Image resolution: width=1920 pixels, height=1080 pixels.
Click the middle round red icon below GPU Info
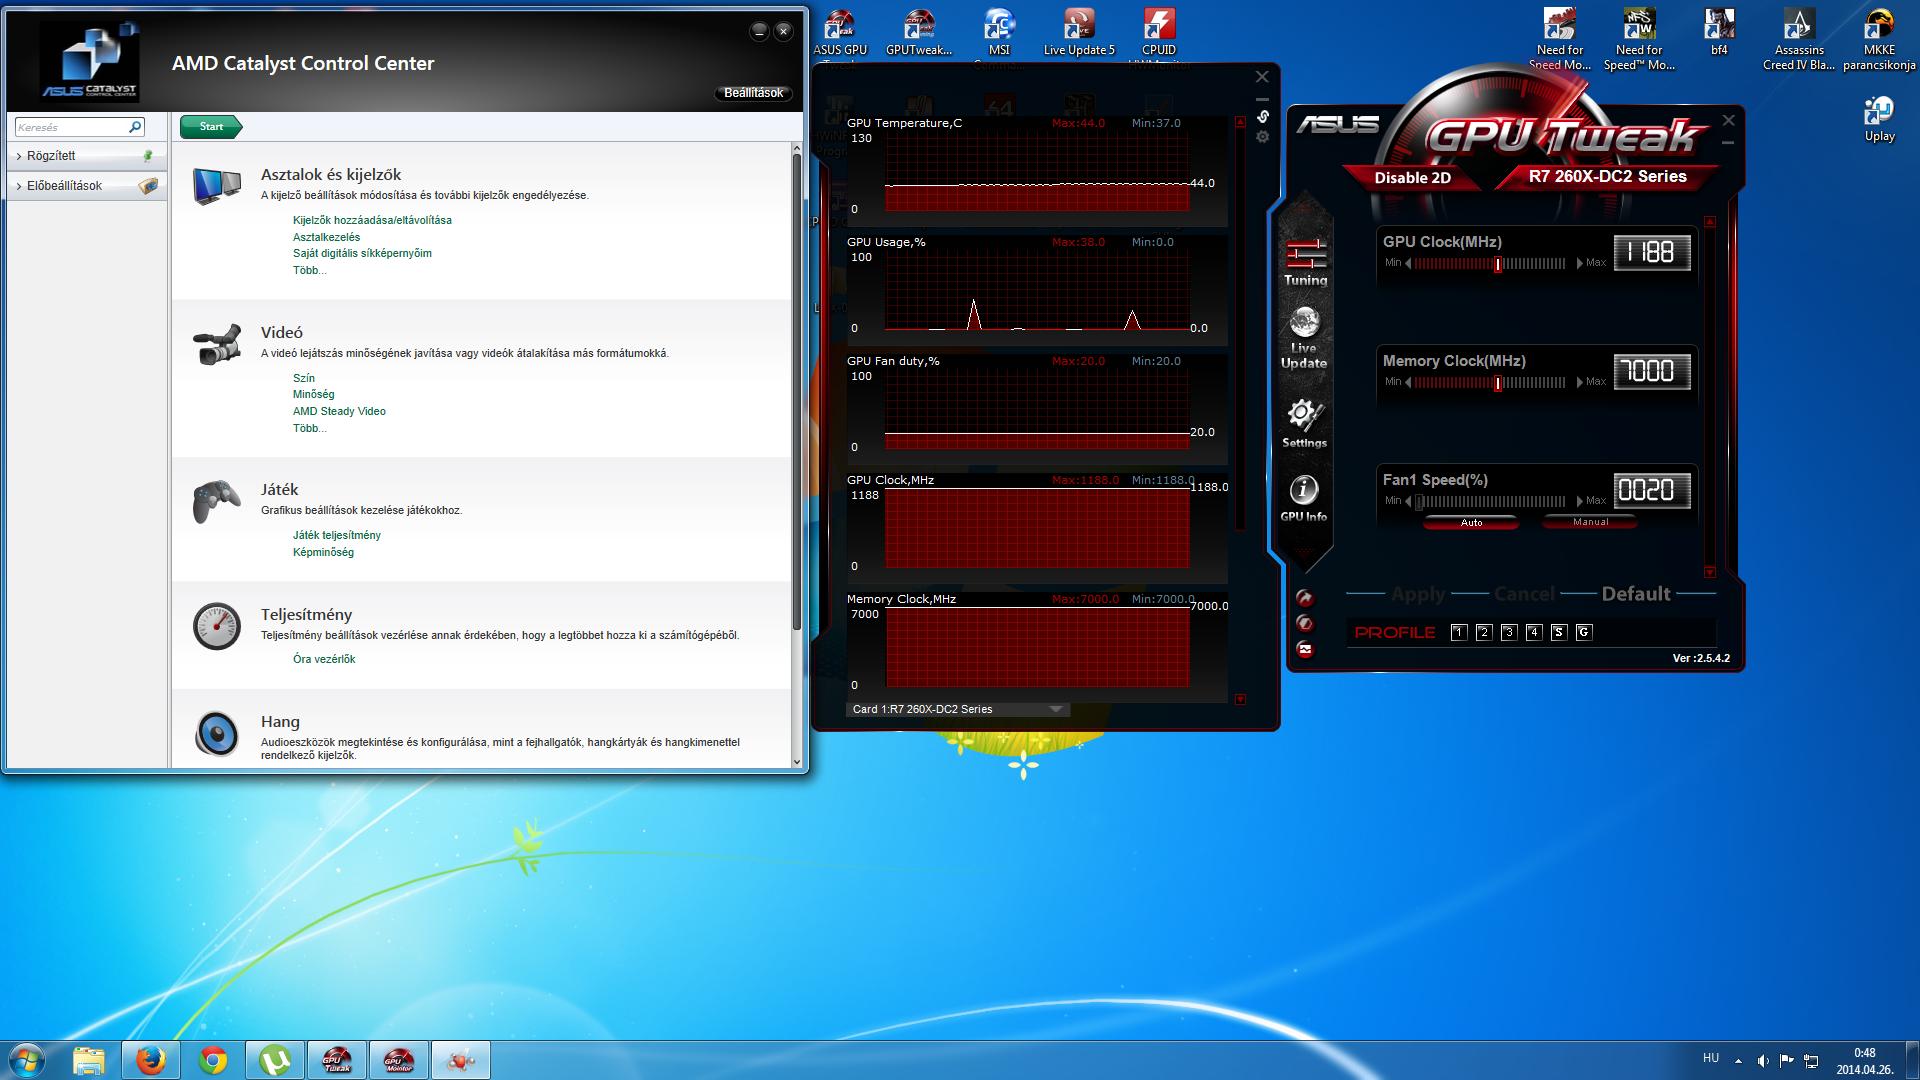1304,623
